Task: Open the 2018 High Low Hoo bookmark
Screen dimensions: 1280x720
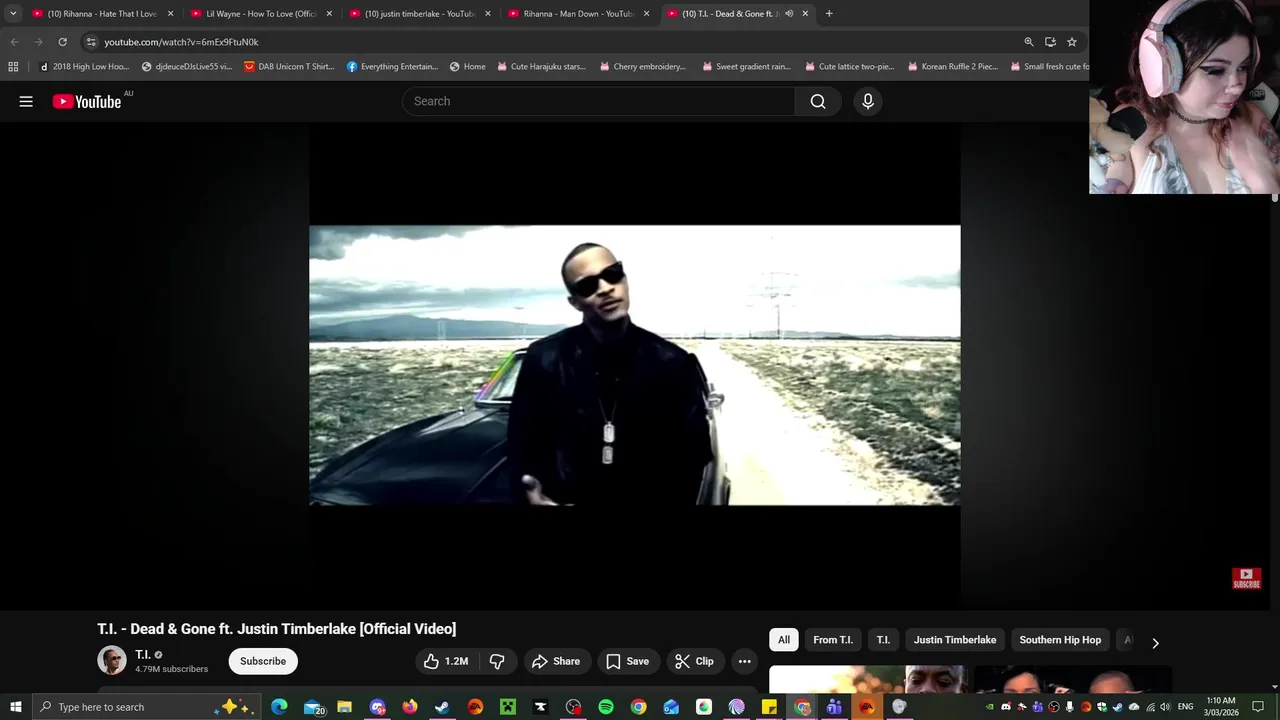Action: (x=84, y=67)
